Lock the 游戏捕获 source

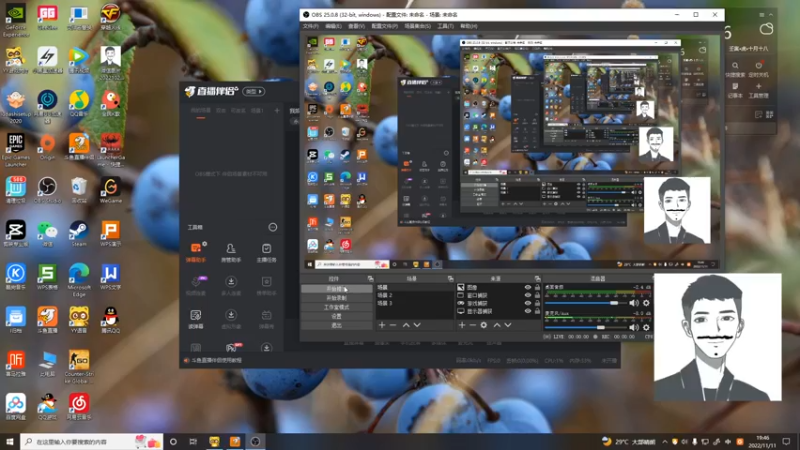click(537, 303)
